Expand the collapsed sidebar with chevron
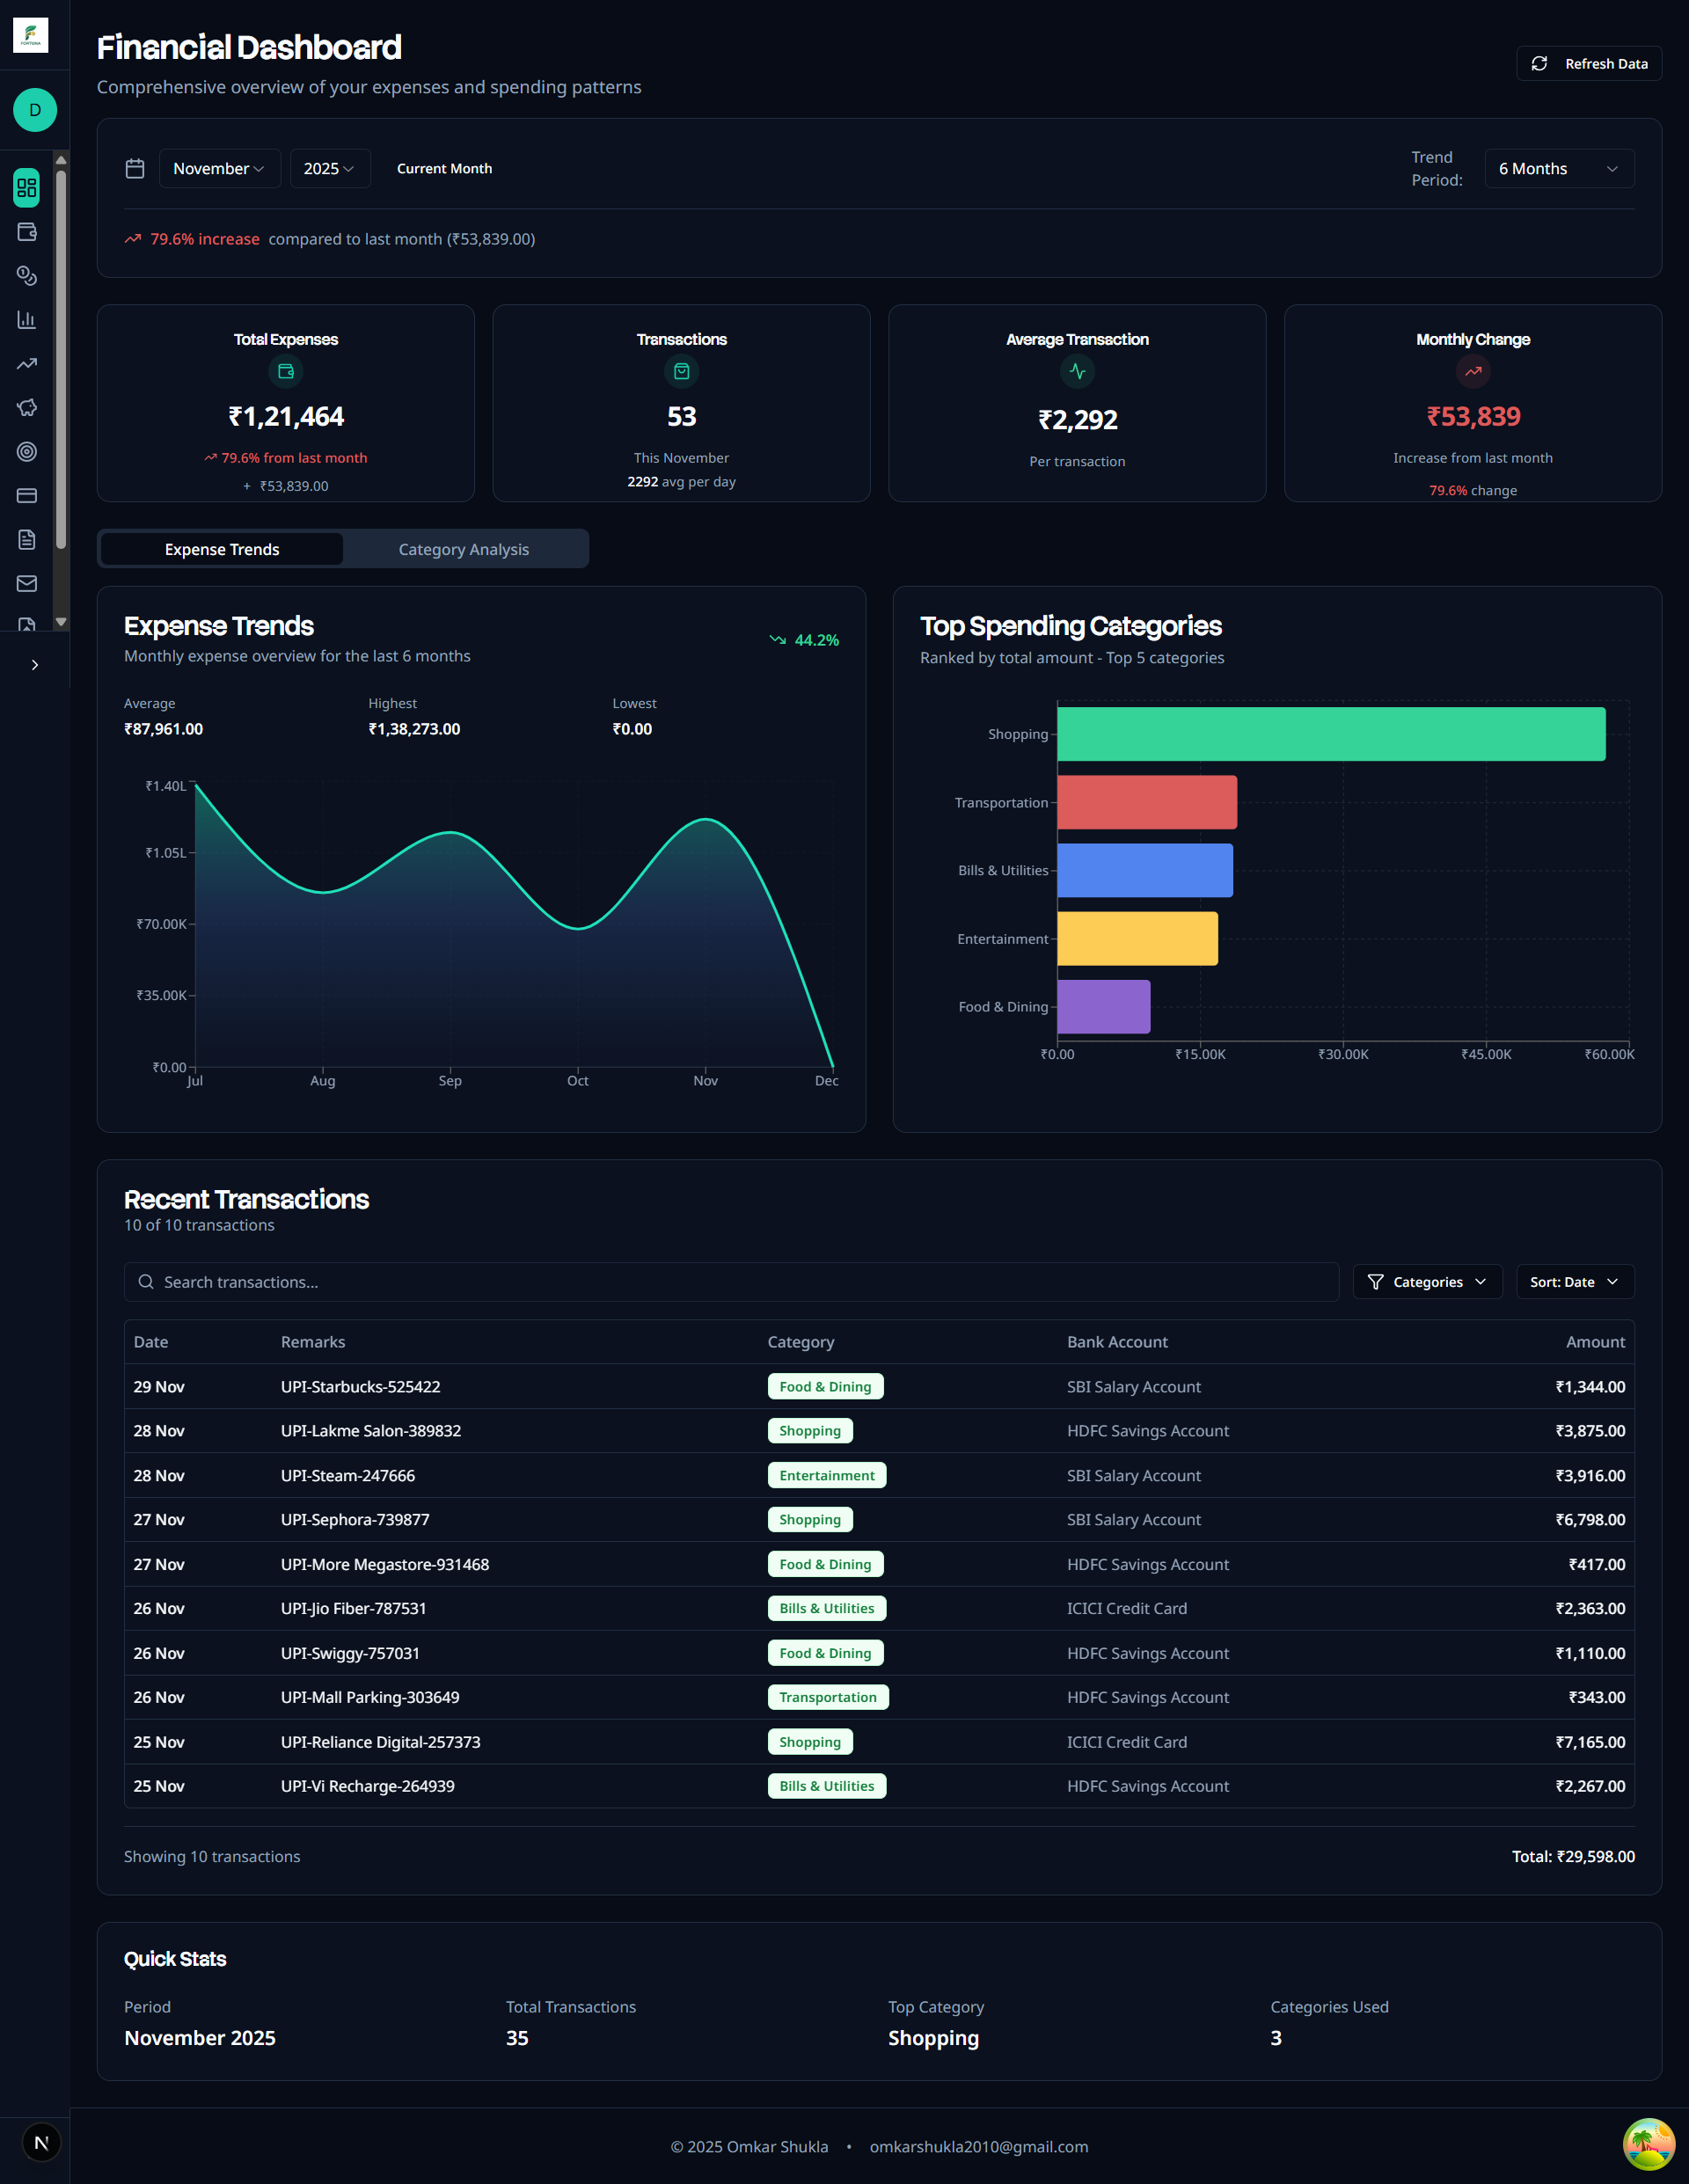This screenshot has height=2184, width=1689. click(x=35, y=664)
